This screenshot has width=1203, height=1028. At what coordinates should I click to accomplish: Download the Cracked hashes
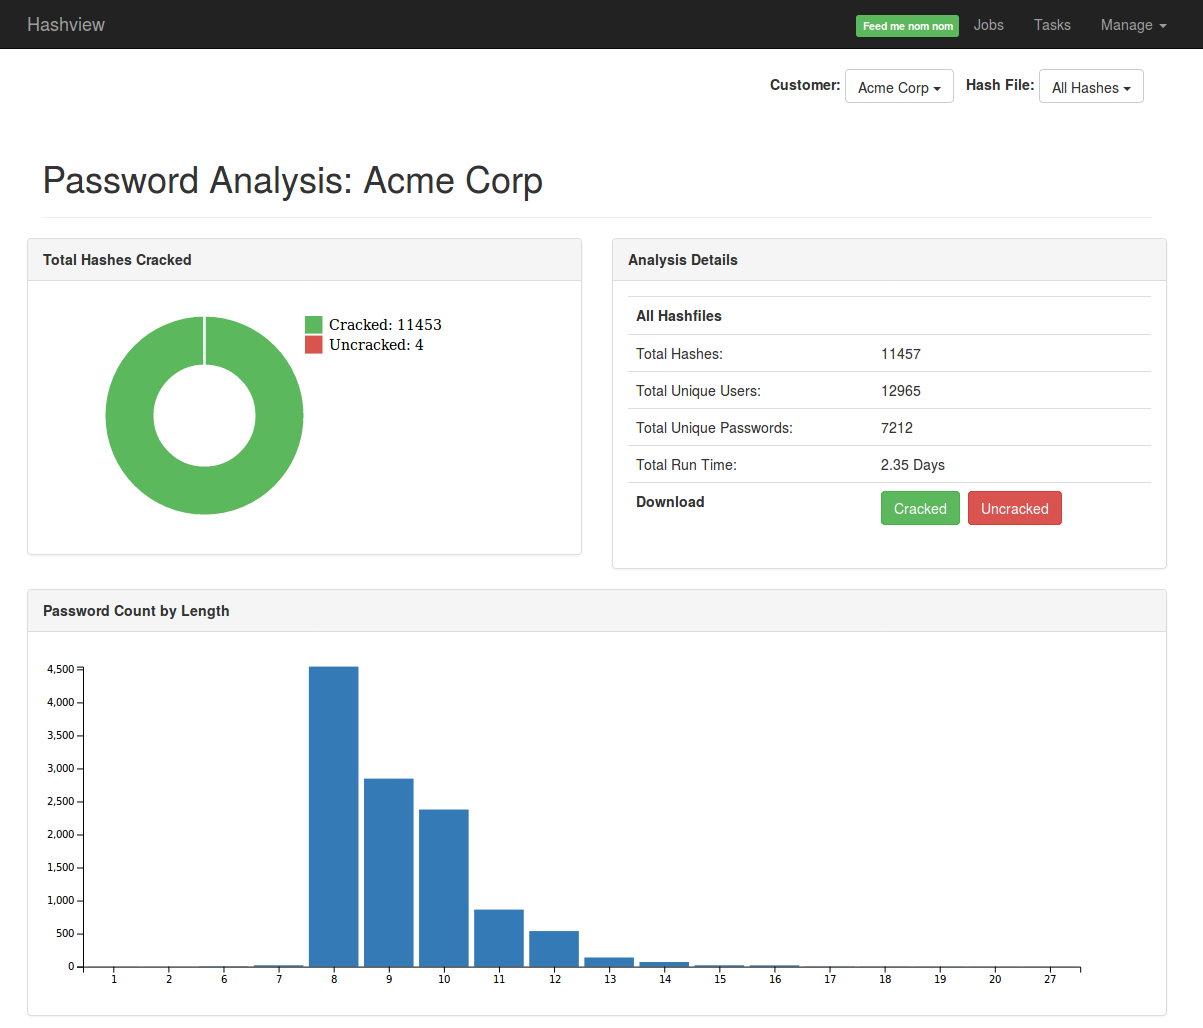coord(920,508)
